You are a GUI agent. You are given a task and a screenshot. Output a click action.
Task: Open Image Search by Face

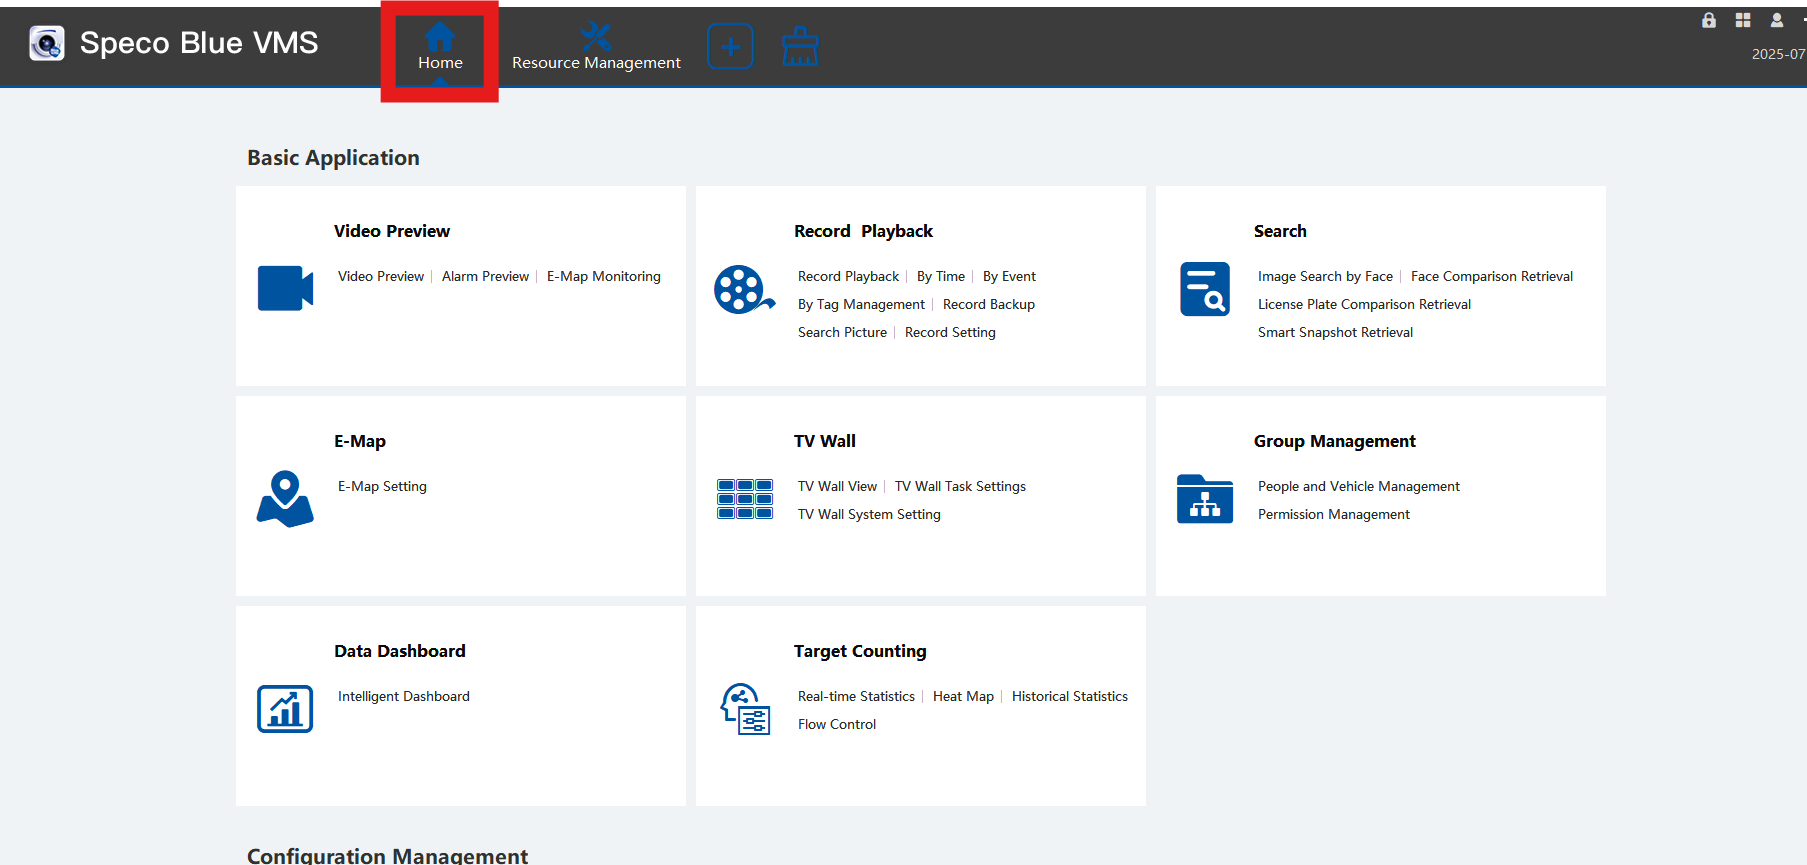point(1325,276)
